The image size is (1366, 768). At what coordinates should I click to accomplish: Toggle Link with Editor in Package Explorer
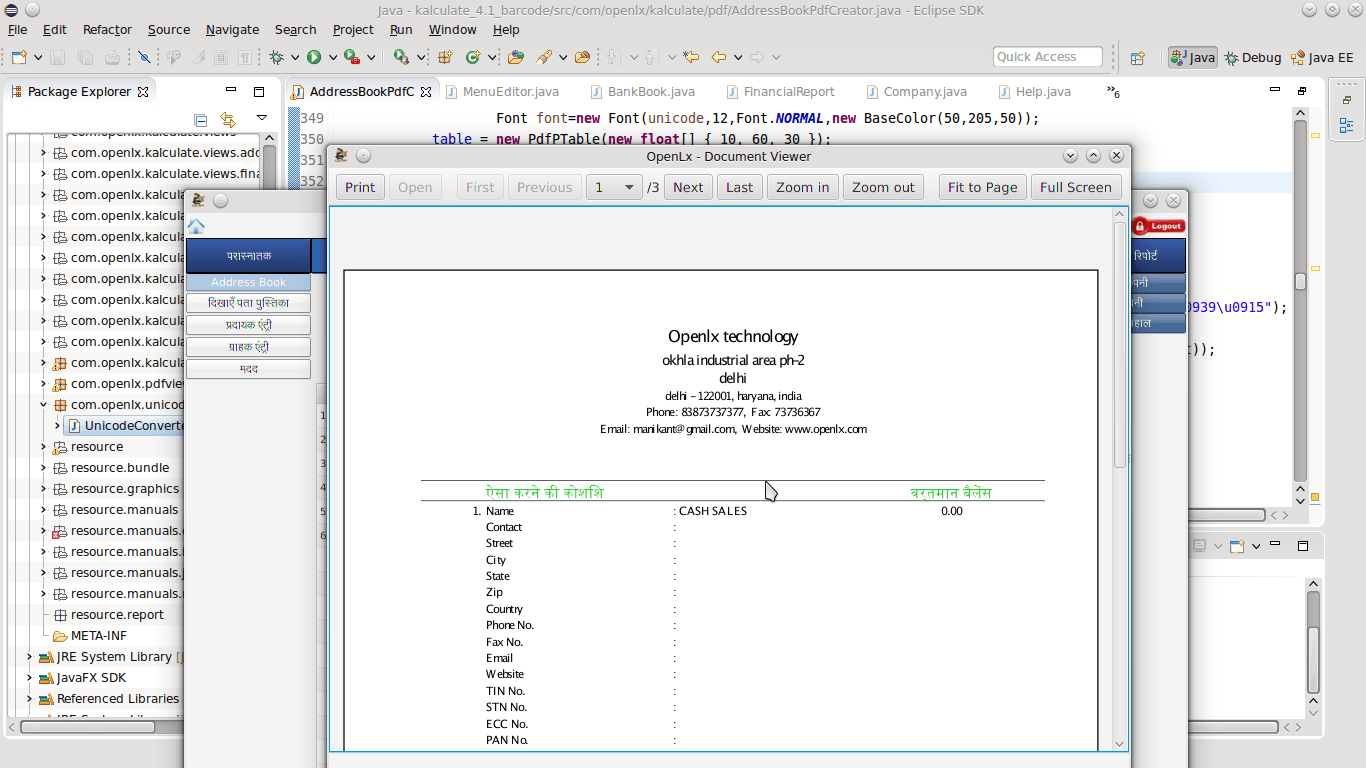tap(228, 119)
